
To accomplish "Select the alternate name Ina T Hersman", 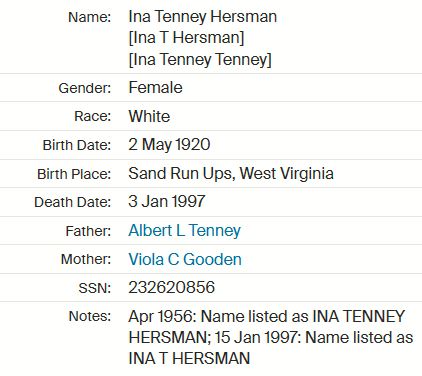I will [186, 38].
